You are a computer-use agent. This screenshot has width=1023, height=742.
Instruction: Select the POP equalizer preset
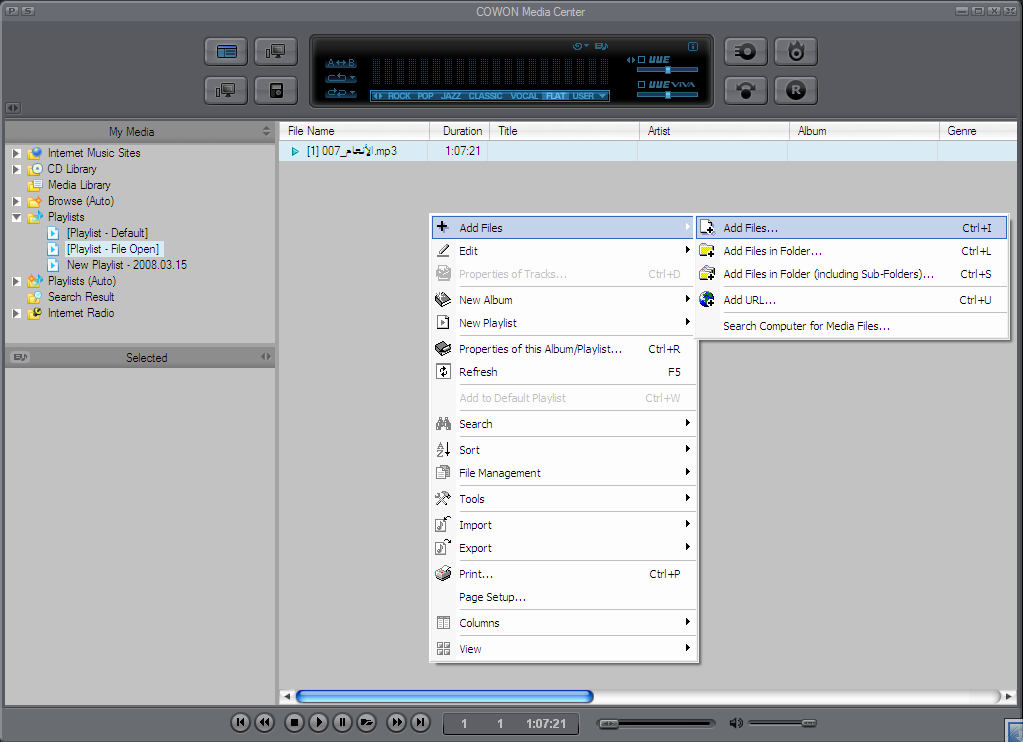point(425,96)
